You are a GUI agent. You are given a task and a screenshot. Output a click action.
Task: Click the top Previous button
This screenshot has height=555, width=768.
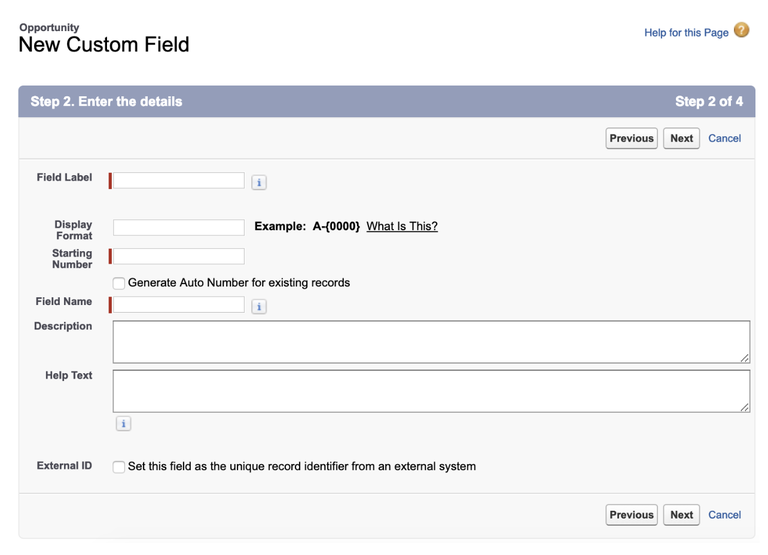coord(631,139)
